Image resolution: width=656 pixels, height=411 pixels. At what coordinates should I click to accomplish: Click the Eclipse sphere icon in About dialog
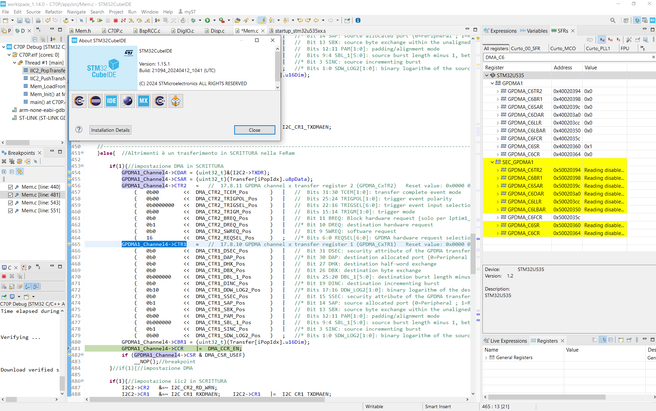click(128, 101)
